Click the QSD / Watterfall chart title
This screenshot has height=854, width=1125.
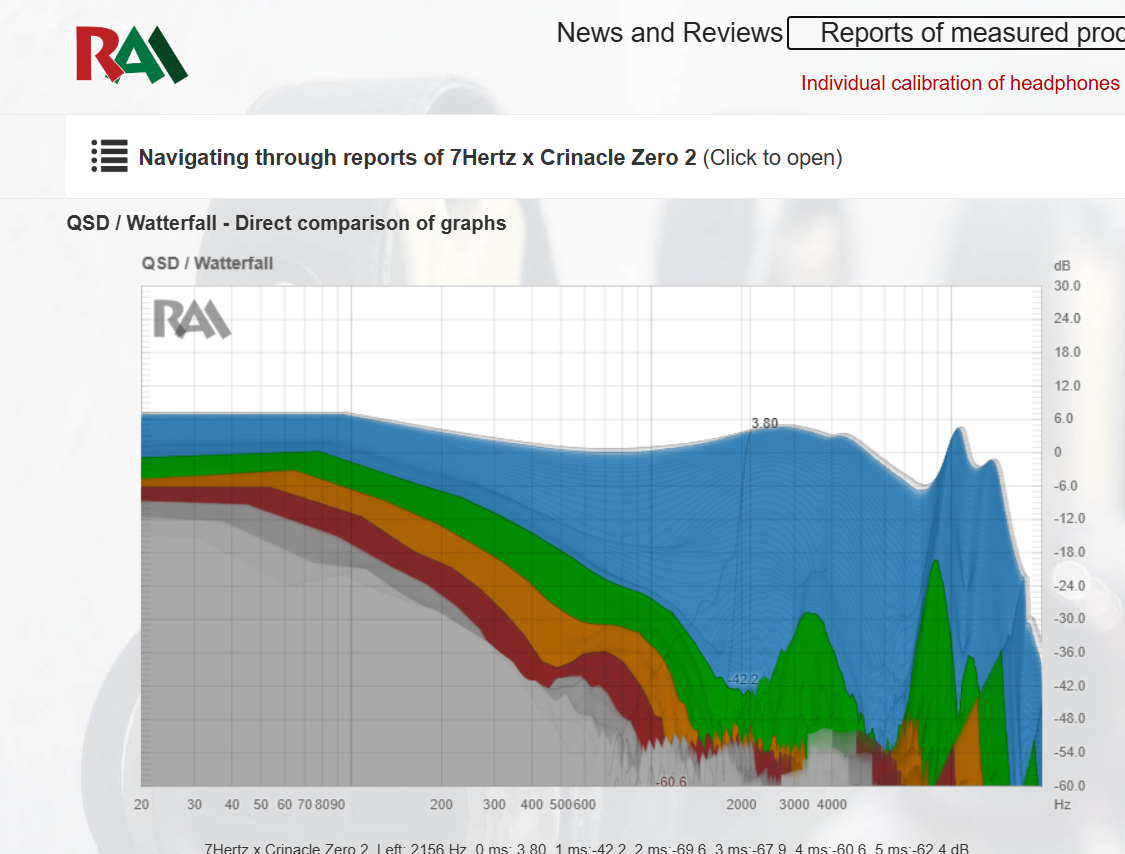coord(207,263)
